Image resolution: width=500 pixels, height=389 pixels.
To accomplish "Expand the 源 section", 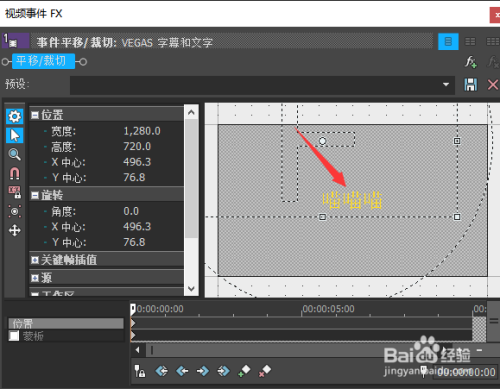I will [x=35, y=278].
